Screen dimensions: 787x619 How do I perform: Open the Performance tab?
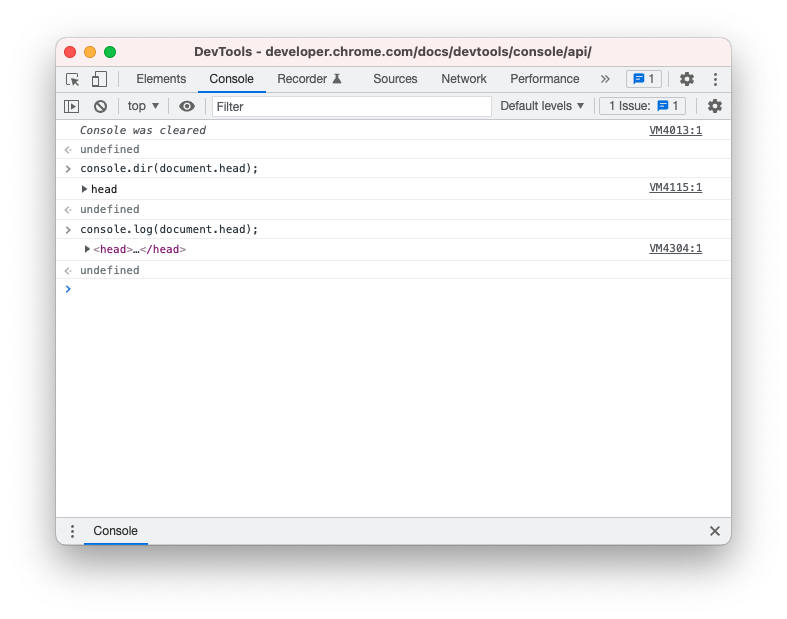click(545, 79)
